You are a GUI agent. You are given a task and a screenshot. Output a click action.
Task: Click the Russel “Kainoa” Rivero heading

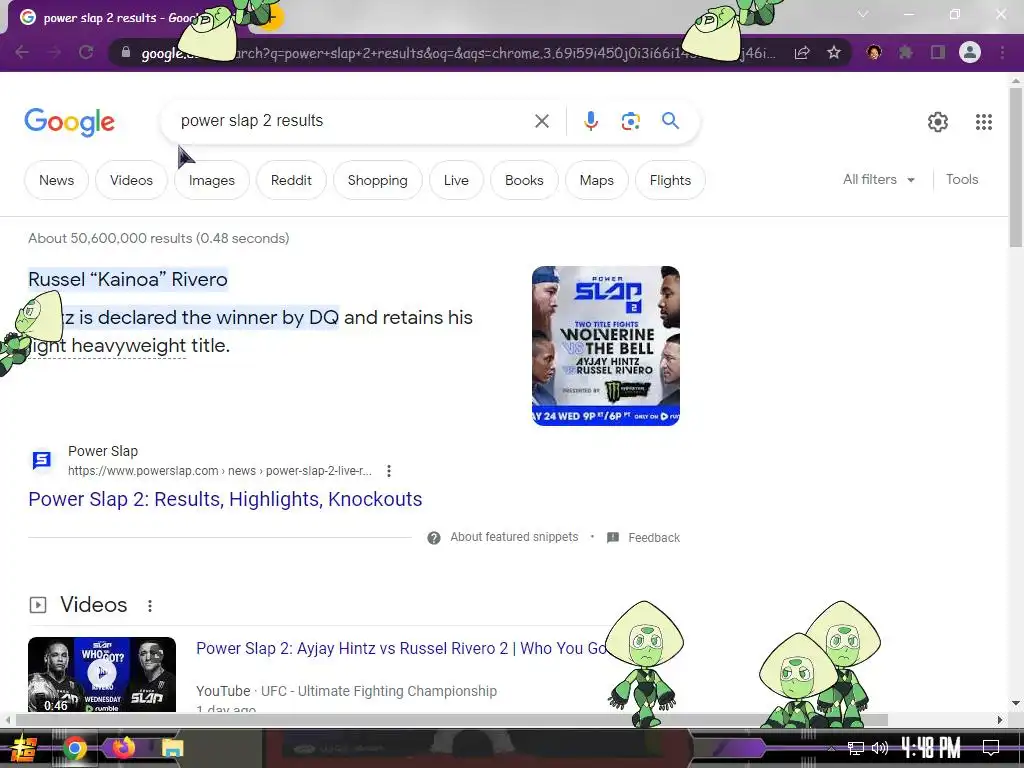pyautogui.click(x=128, y=279)
